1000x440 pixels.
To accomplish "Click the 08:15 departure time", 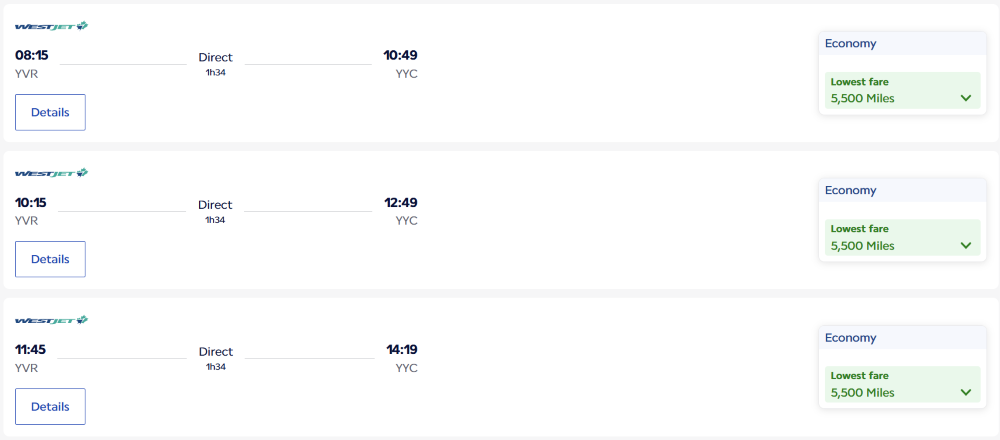I will [x=32, y=55].
